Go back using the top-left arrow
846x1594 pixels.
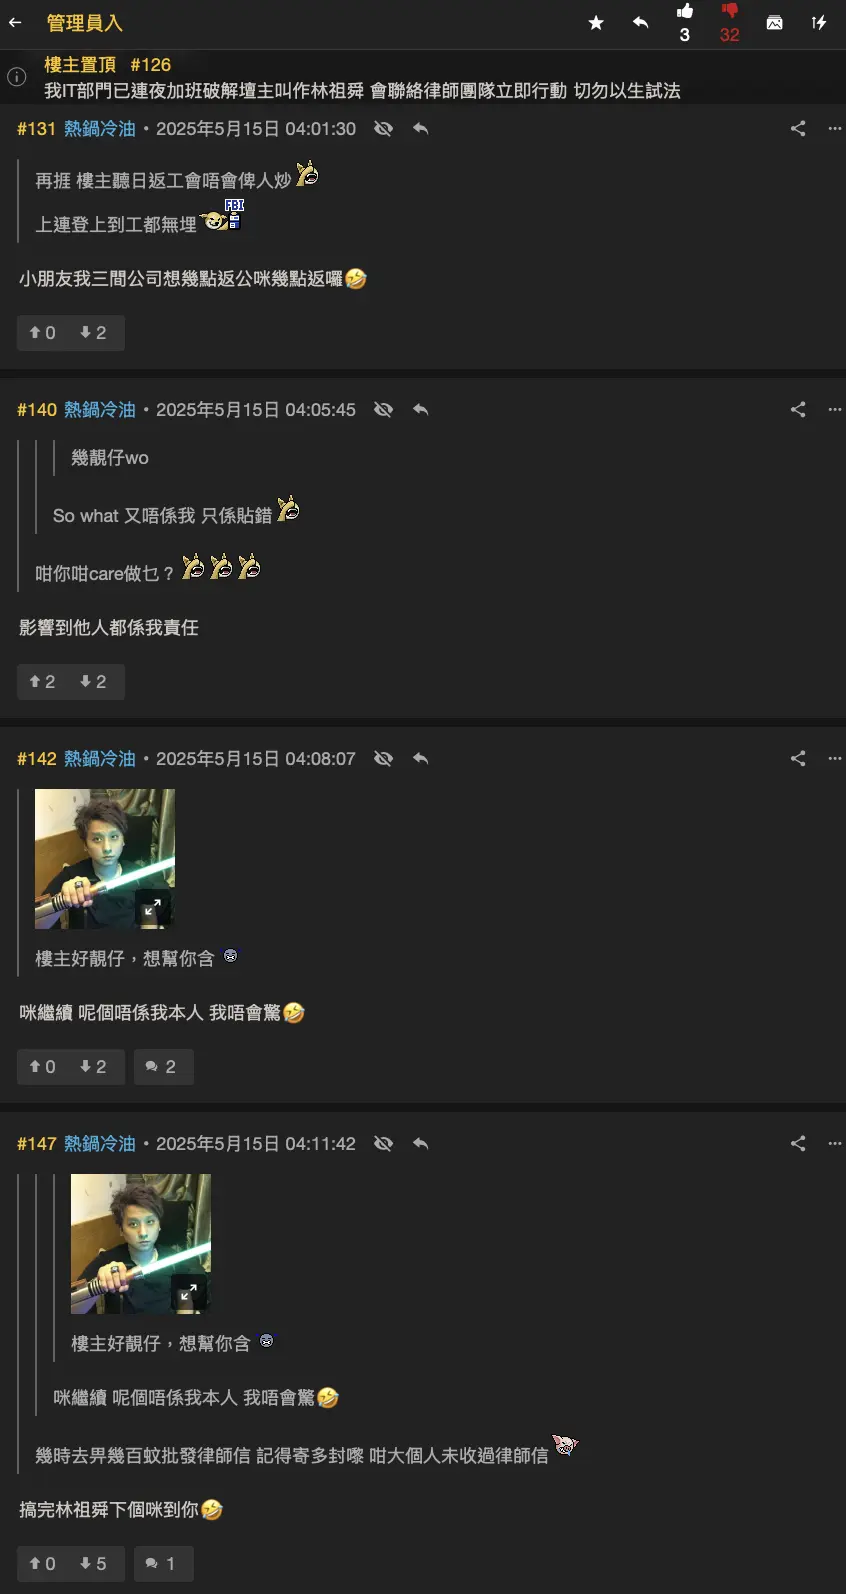15,22
